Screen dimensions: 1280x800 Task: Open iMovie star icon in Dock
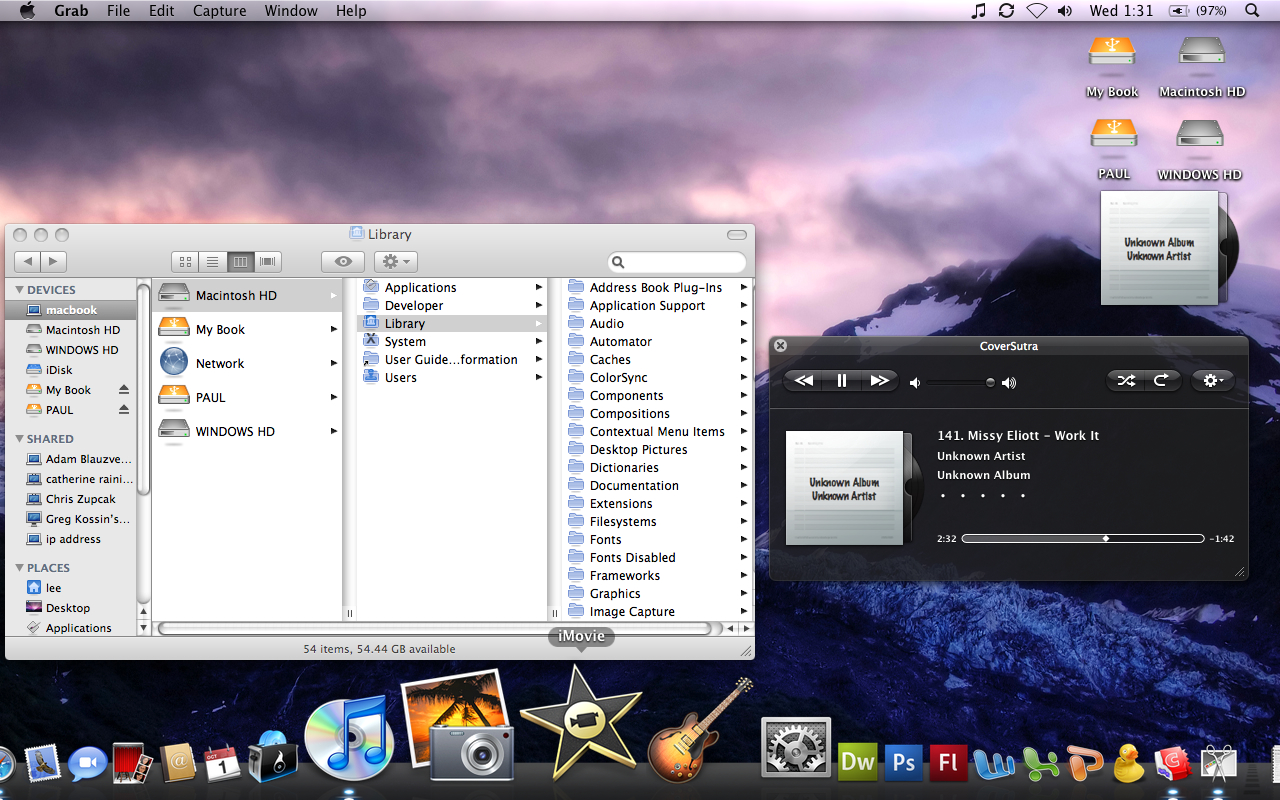580,724
